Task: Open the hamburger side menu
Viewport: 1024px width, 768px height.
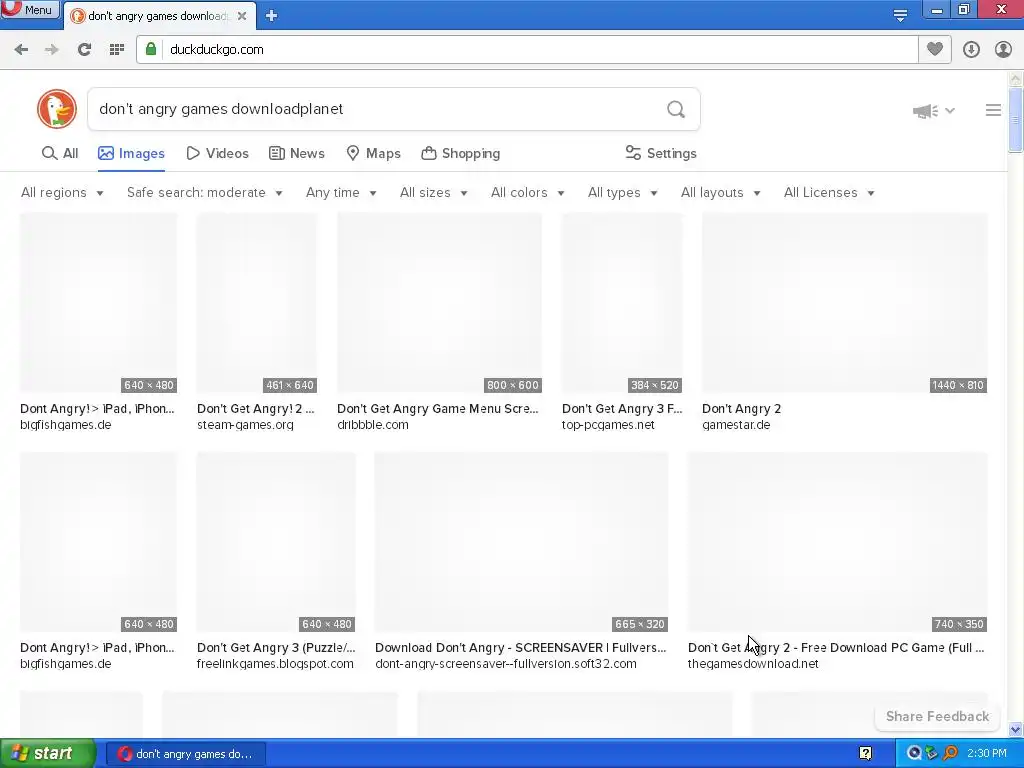Action: [x=993, y=110]
